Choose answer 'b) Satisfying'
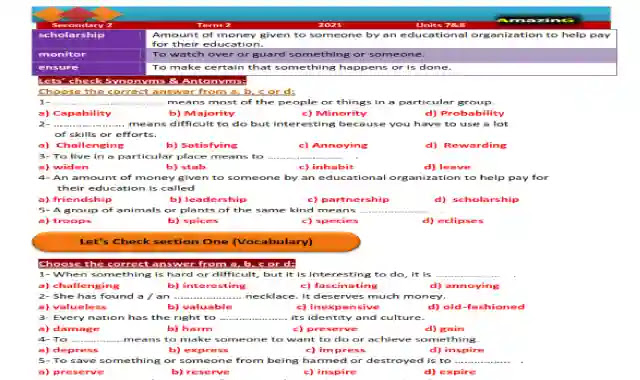 pos(202,145)
